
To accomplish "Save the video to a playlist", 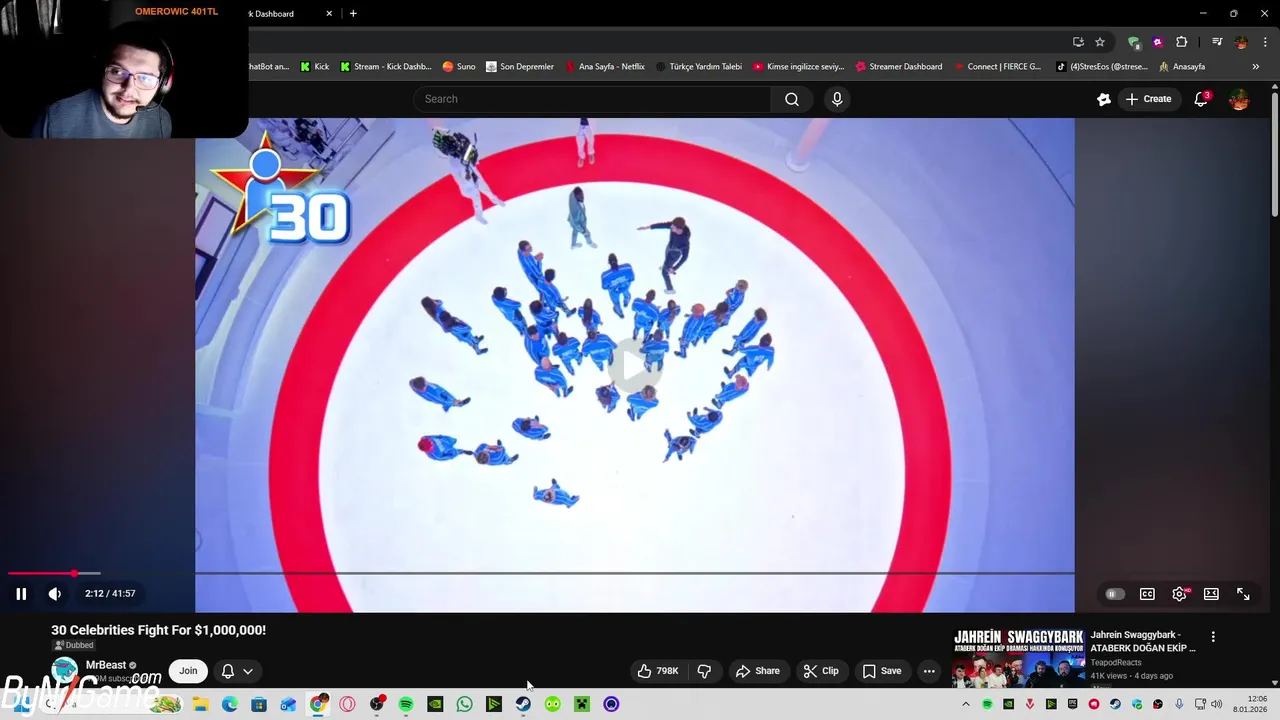I will click(882, 671).
